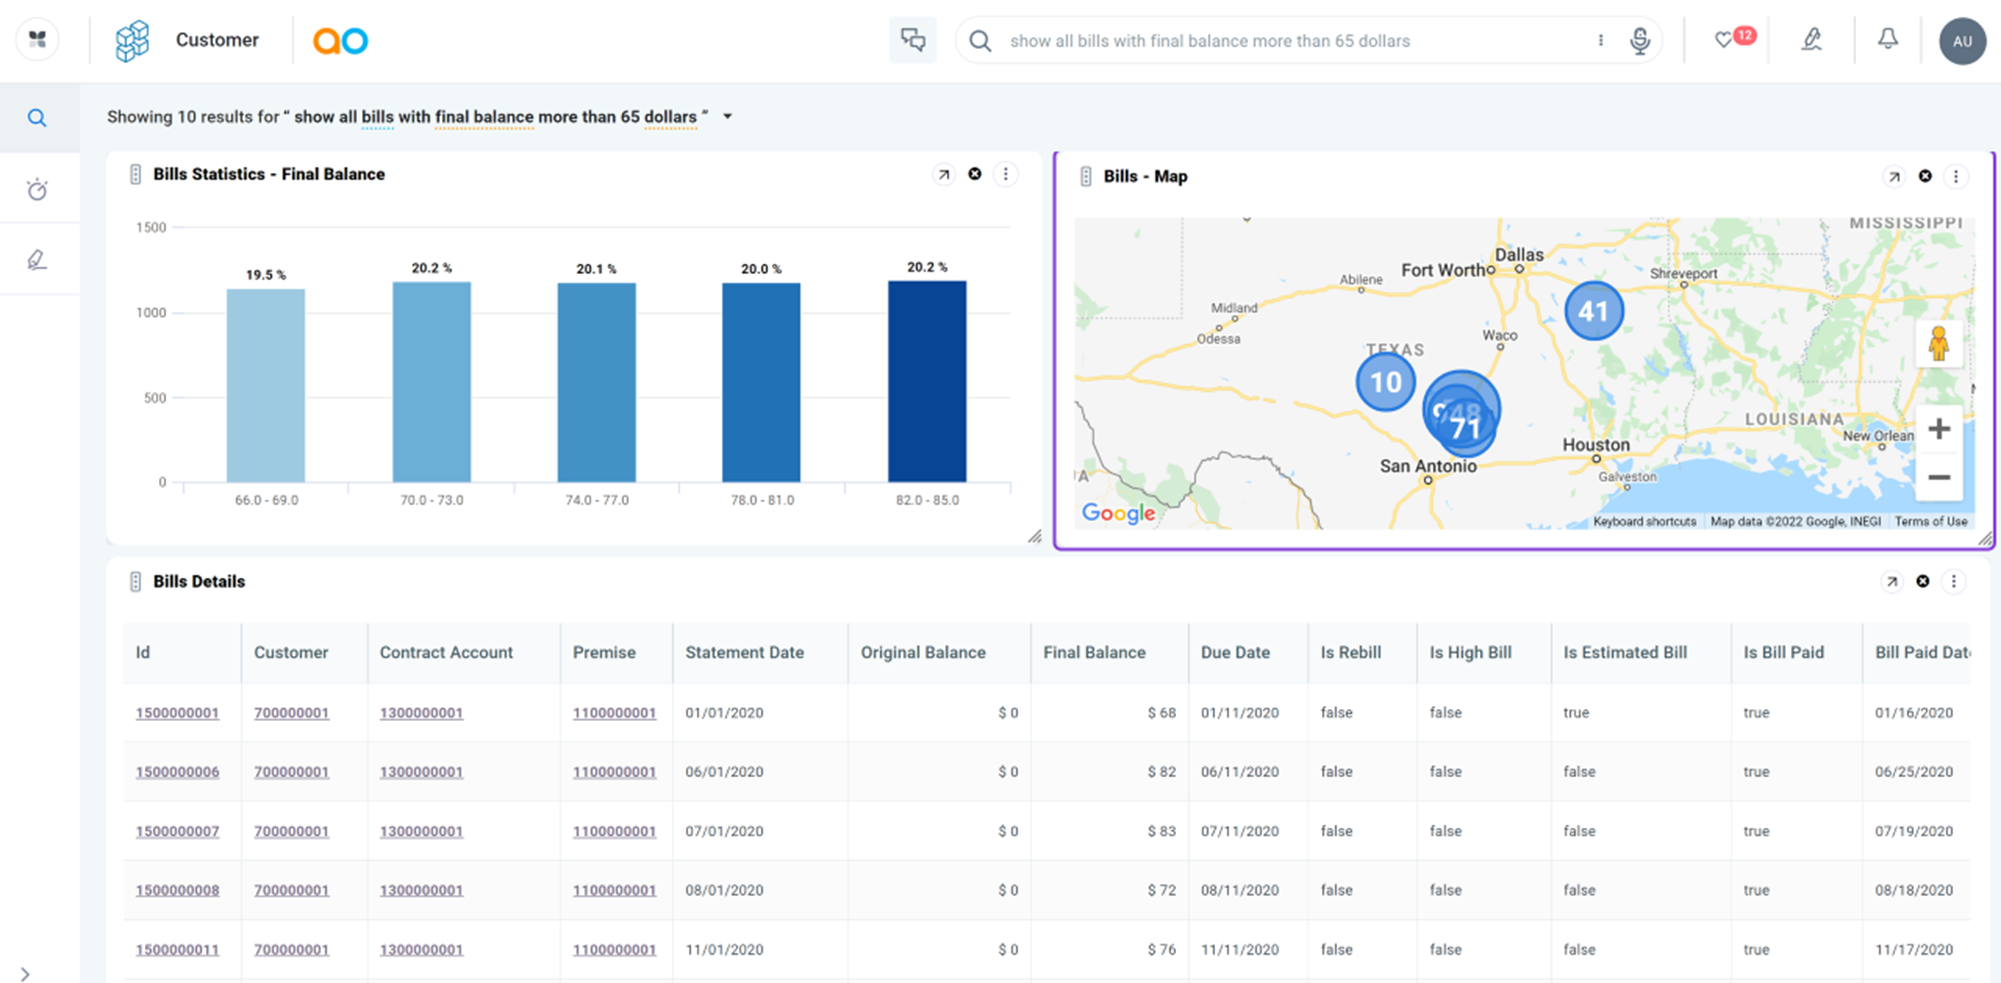Sort by Final Balance column header
The width and height of the screenshot is (2001, 983).
pos(1094,652)
